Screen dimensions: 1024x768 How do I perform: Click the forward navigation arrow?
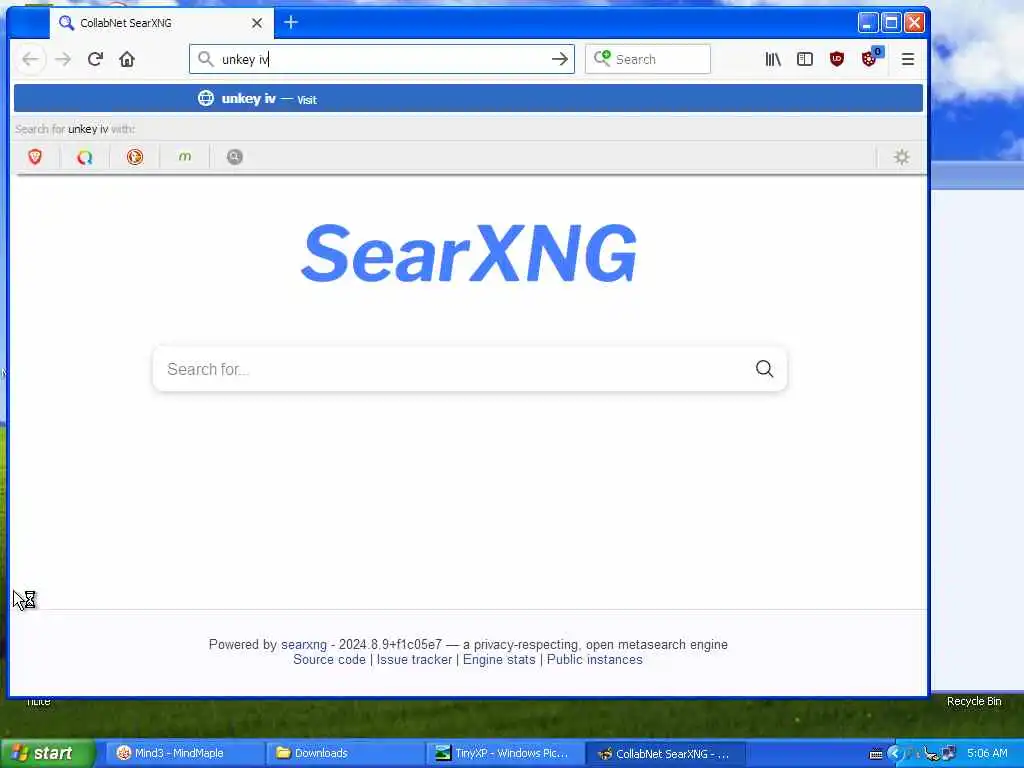click(63, 59)
